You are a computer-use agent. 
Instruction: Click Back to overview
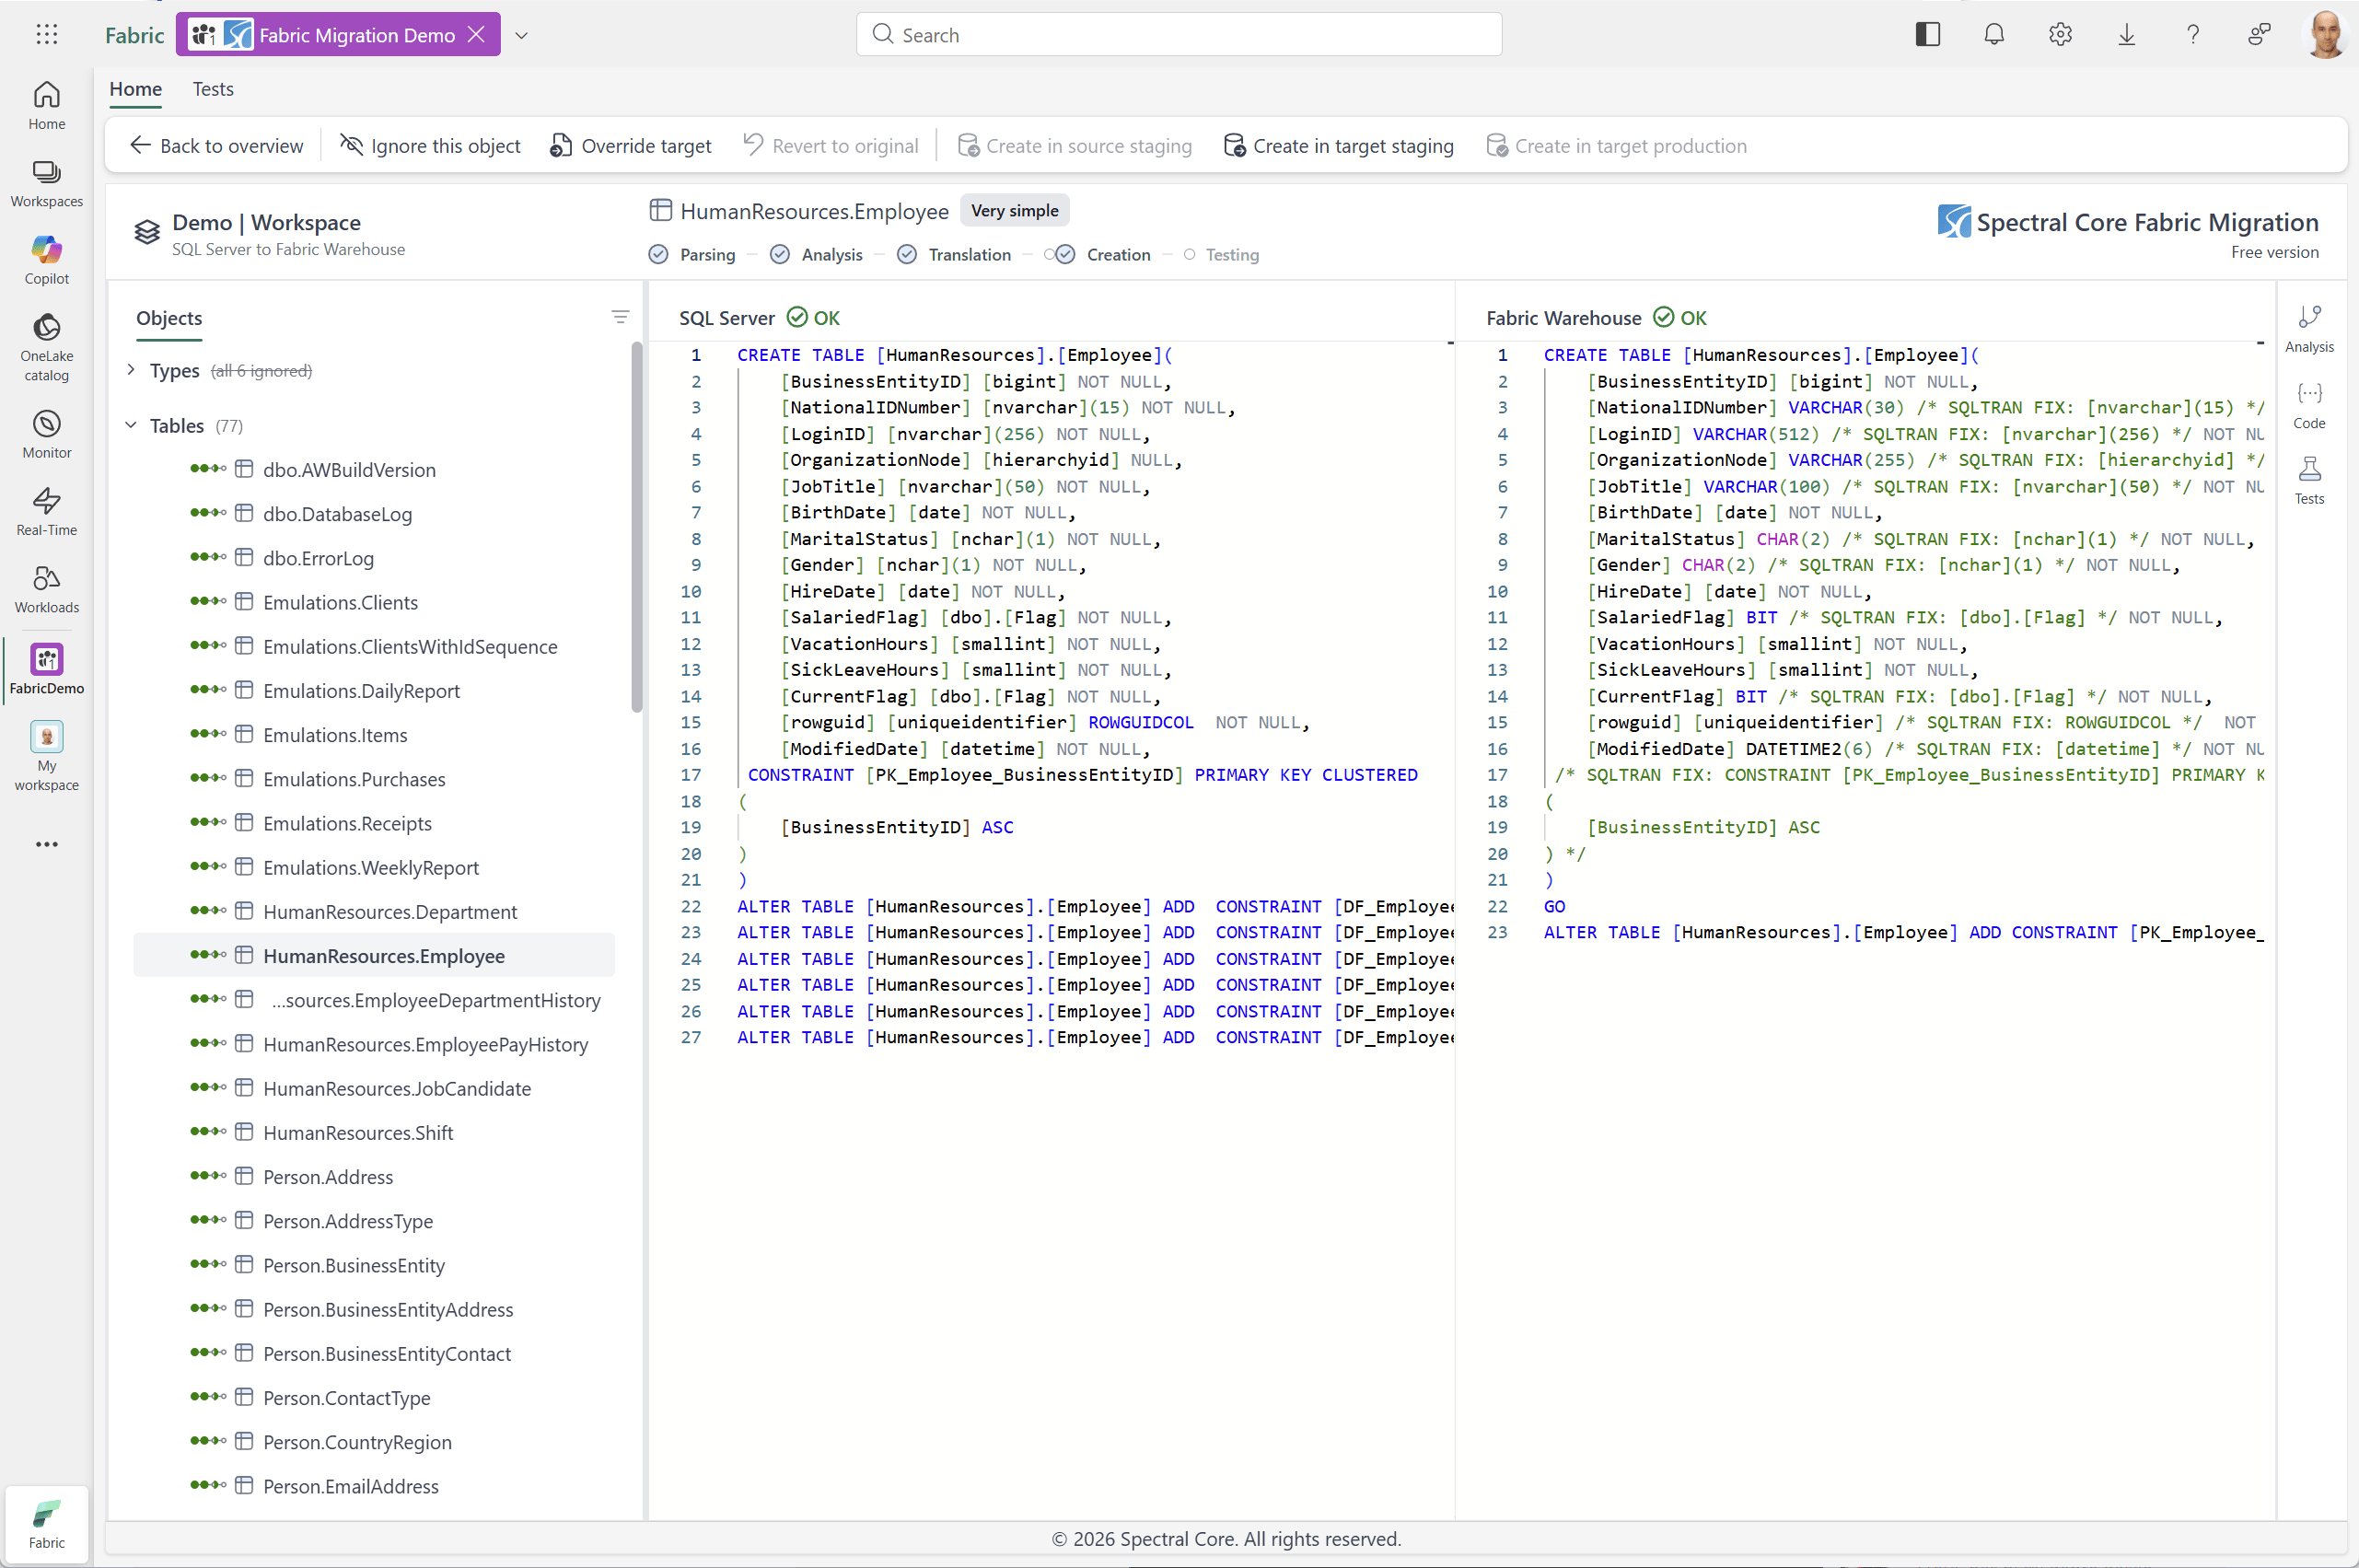coord(217,146)
